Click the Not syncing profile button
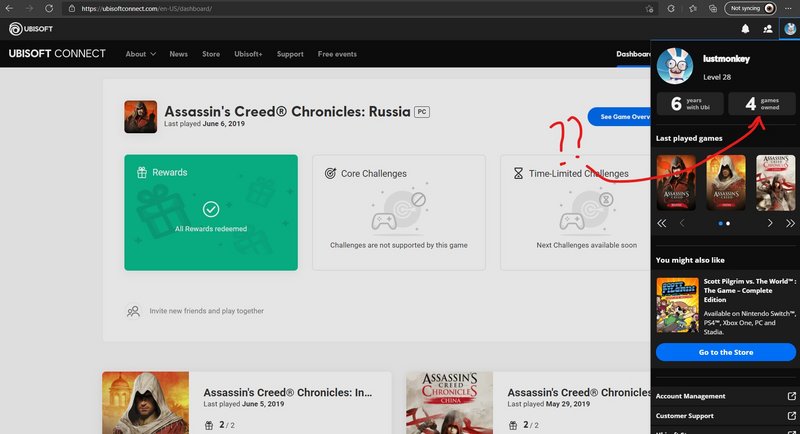The image size is (800, 434). coord(751,8)
